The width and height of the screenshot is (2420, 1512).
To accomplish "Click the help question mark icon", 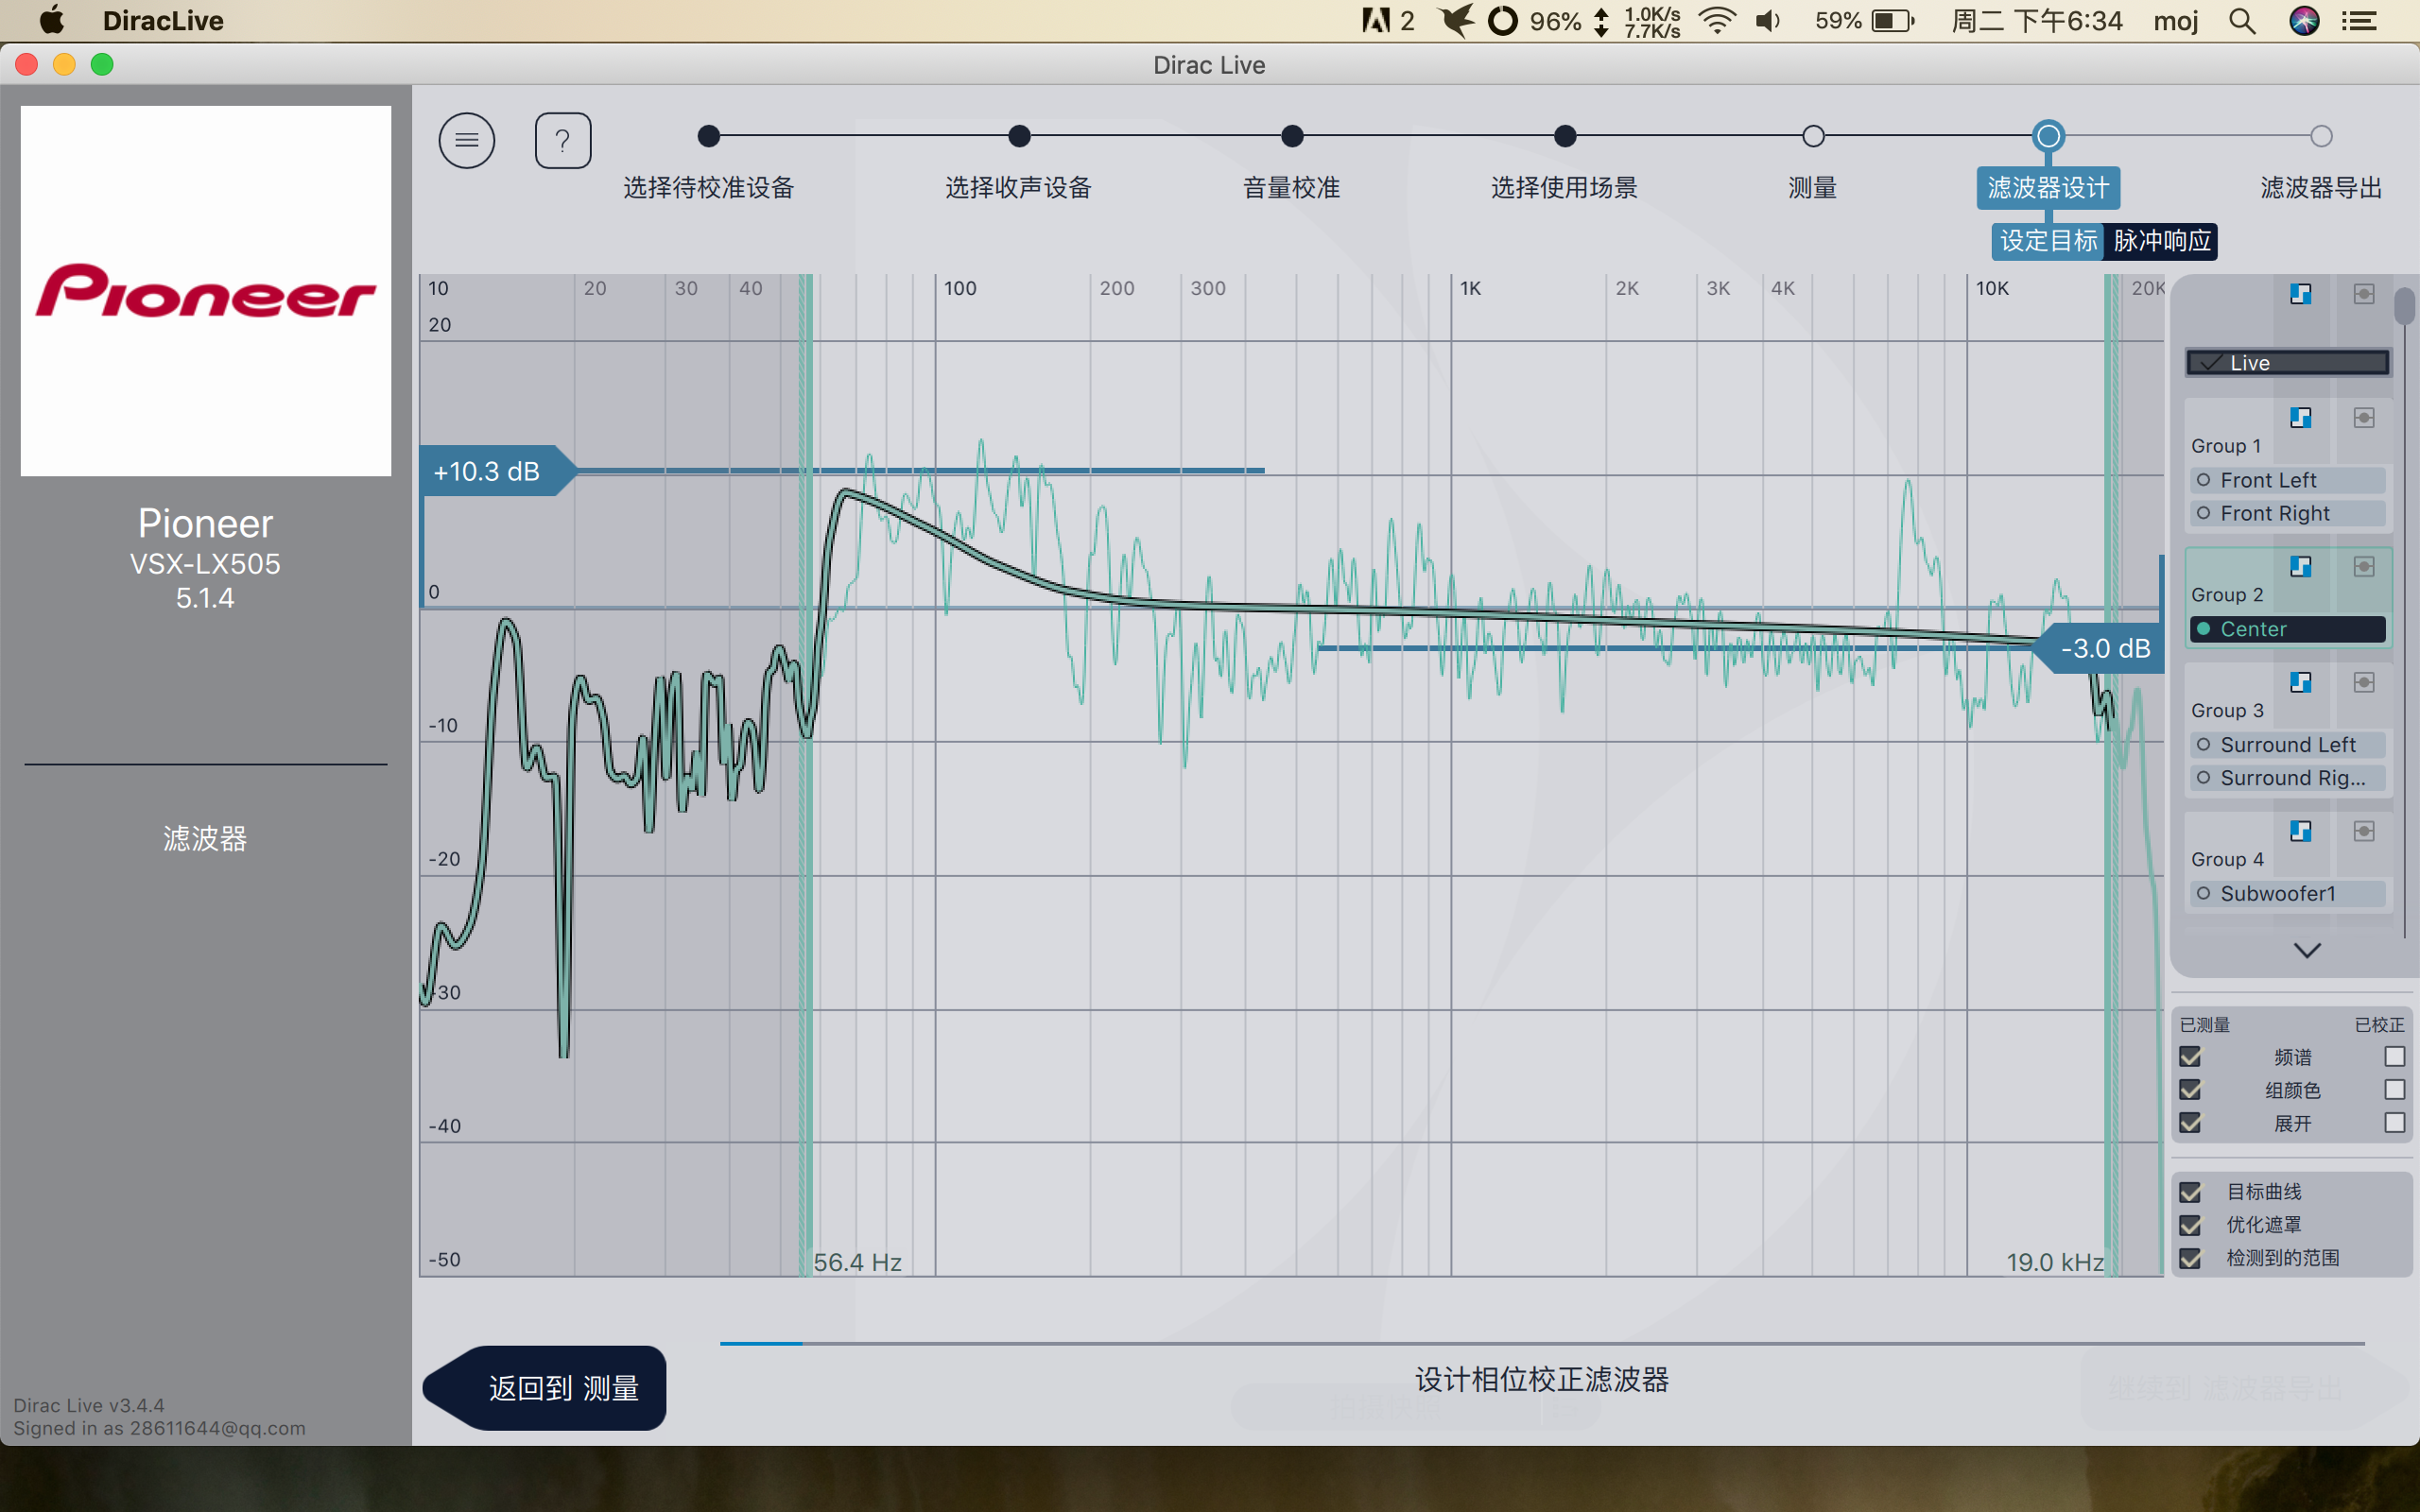I will pos(562,141).
